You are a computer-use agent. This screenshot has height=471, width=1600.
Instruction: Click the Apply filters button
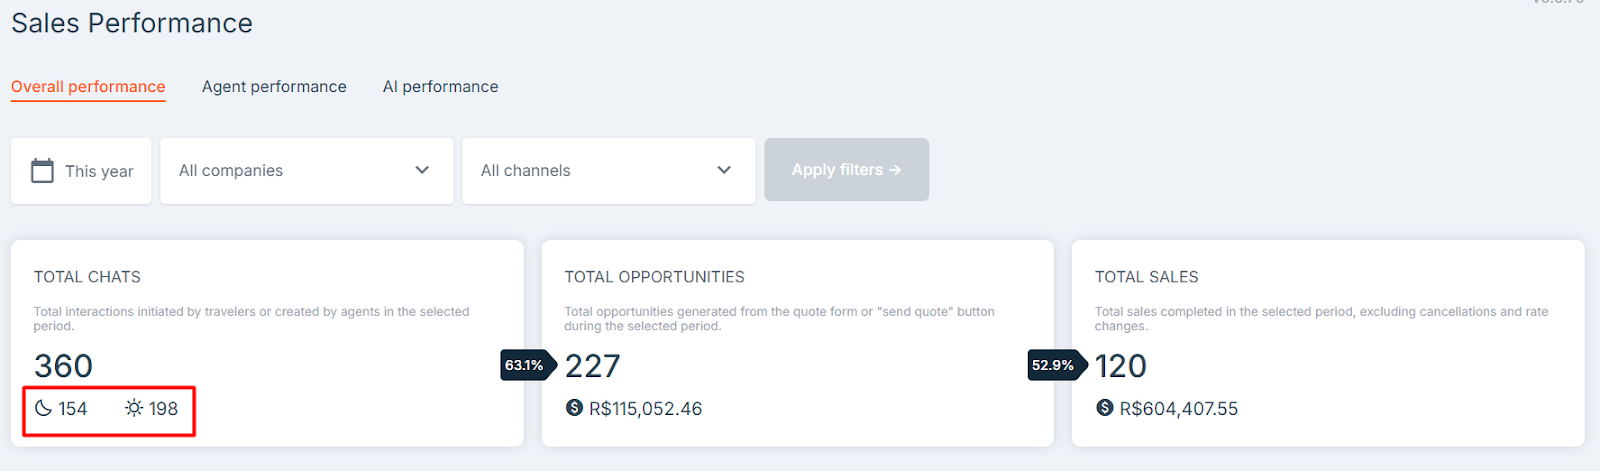click(846, 170)
